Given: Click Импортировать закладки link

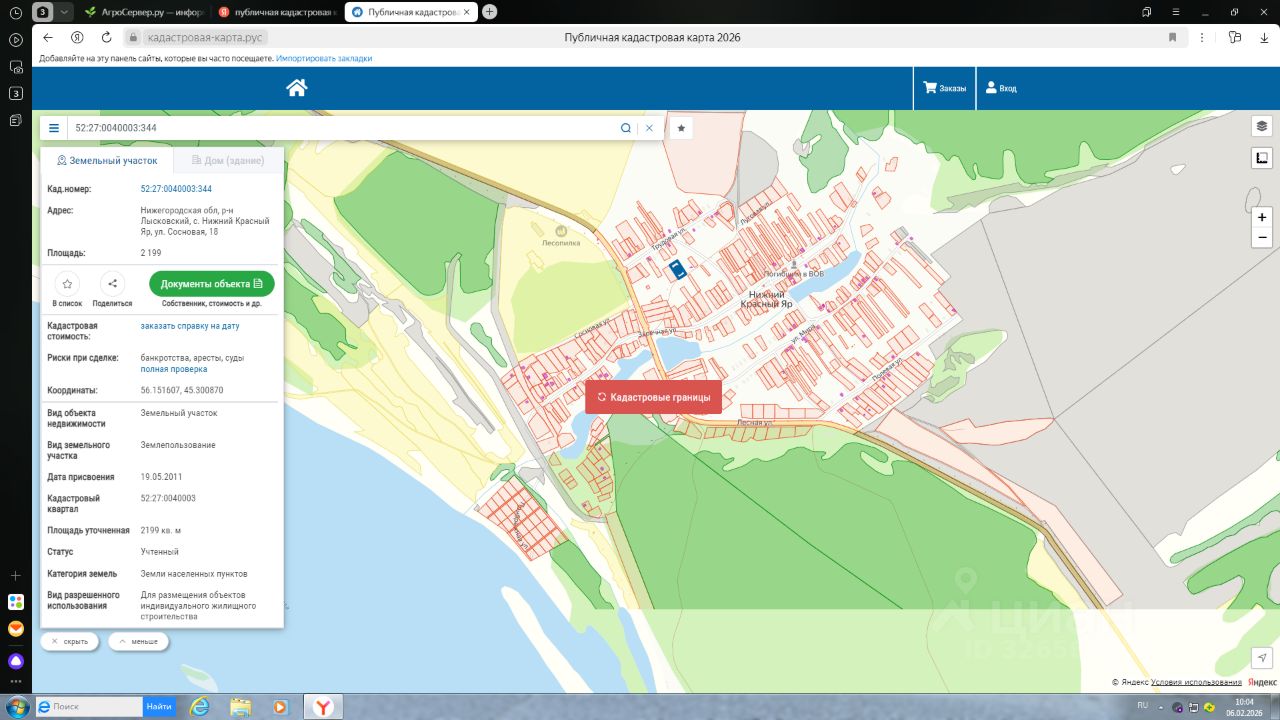Looking at the screenshot, I should click(324, 58).
